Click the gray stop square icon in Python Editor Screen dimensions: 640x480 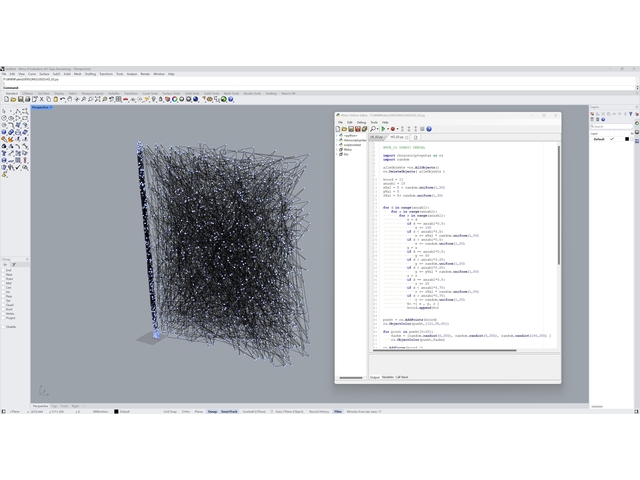click(422, 129)
